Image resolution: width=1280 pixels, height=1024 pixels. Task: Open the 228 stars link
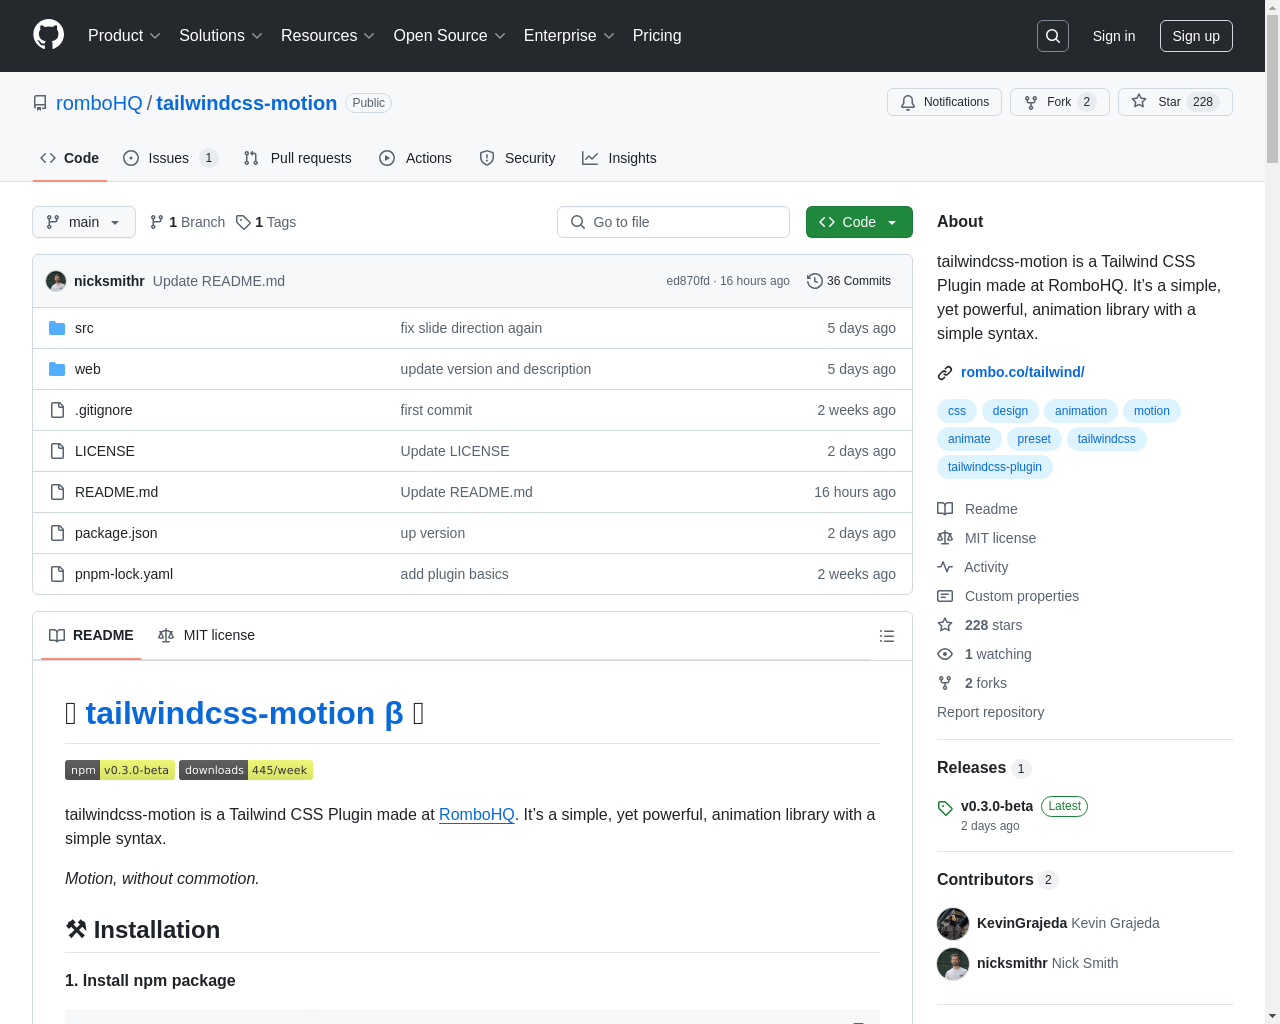(993, 625)
